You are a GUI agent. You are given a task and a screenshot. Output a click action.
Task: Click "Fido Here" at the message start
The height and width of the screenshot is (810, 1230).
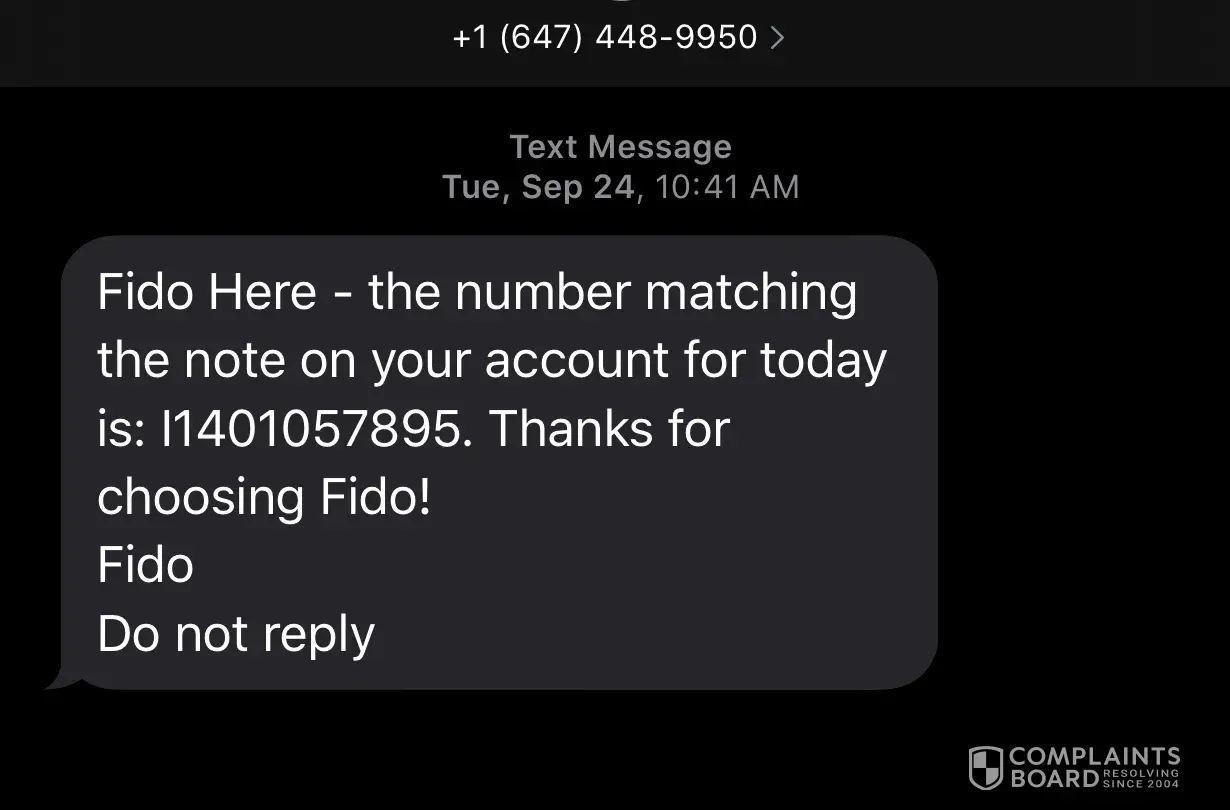207,293
